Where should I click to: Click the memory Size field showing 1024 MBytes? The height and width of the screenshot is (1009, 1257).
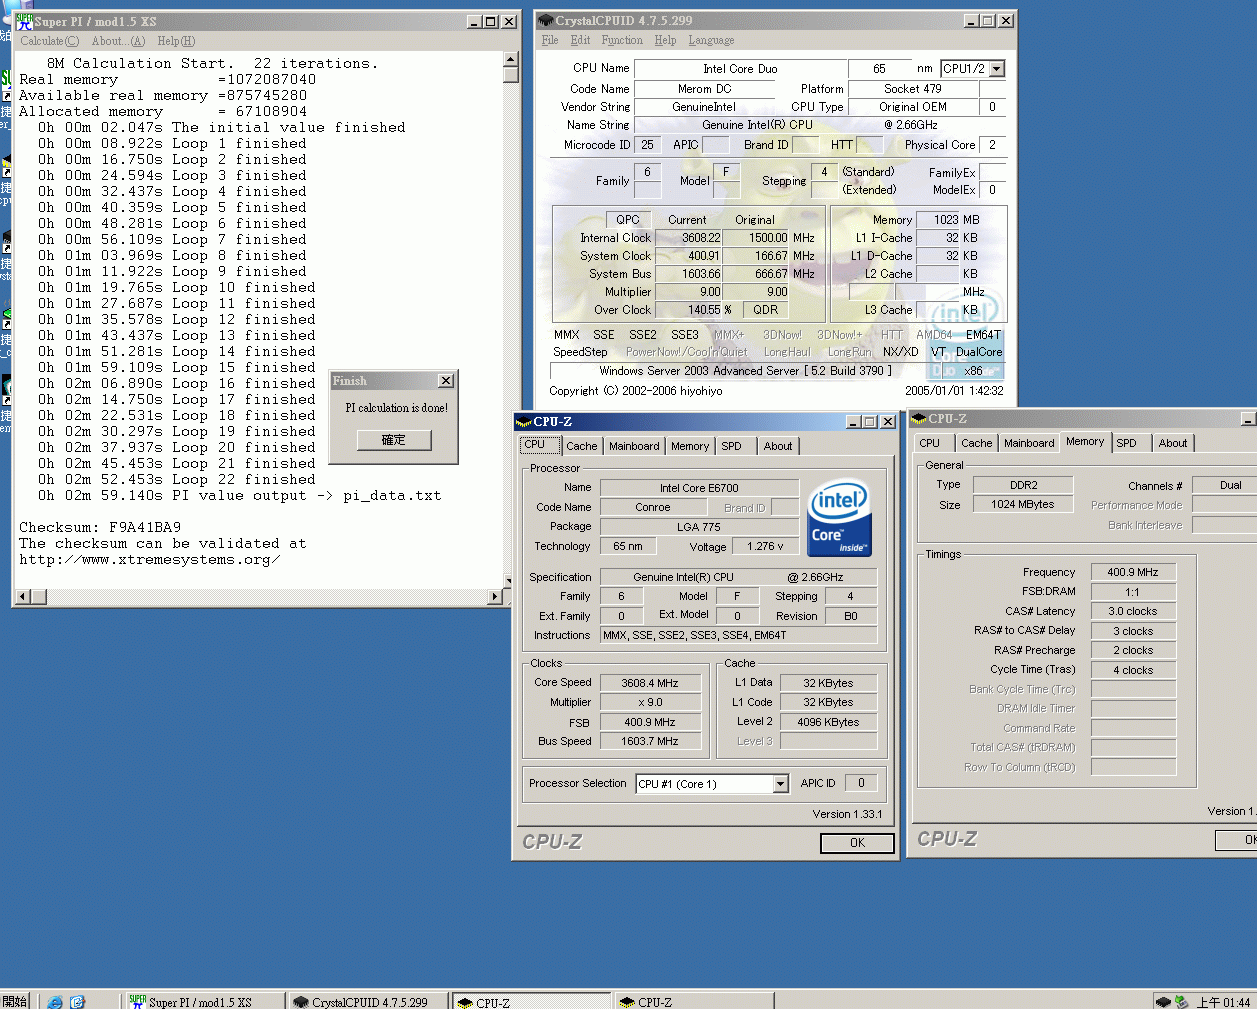click(1023, 505)
